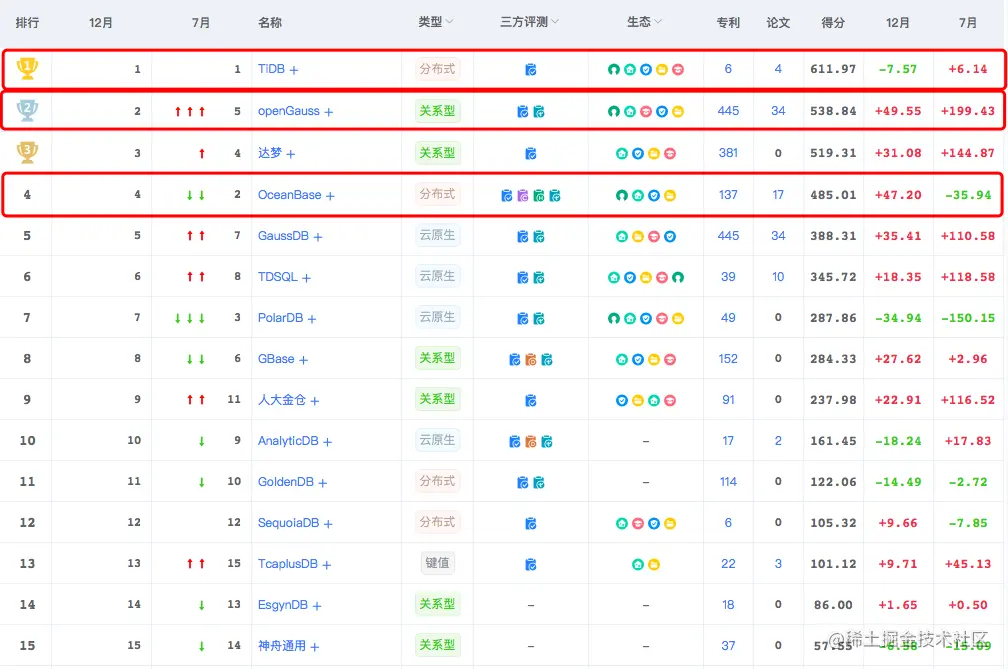Click the plus icon beside TiDB
This screenshot has width=1008, height=669.
tap(294, 70)
